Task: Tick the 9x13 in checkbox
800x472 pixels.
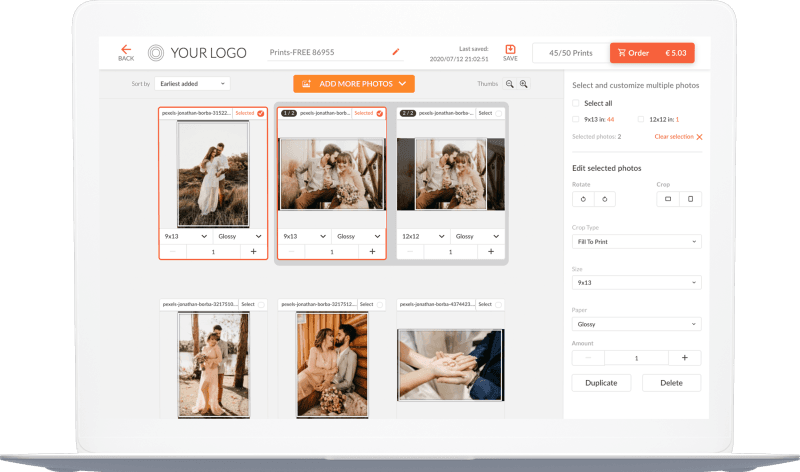Action: tap(576, 119)
